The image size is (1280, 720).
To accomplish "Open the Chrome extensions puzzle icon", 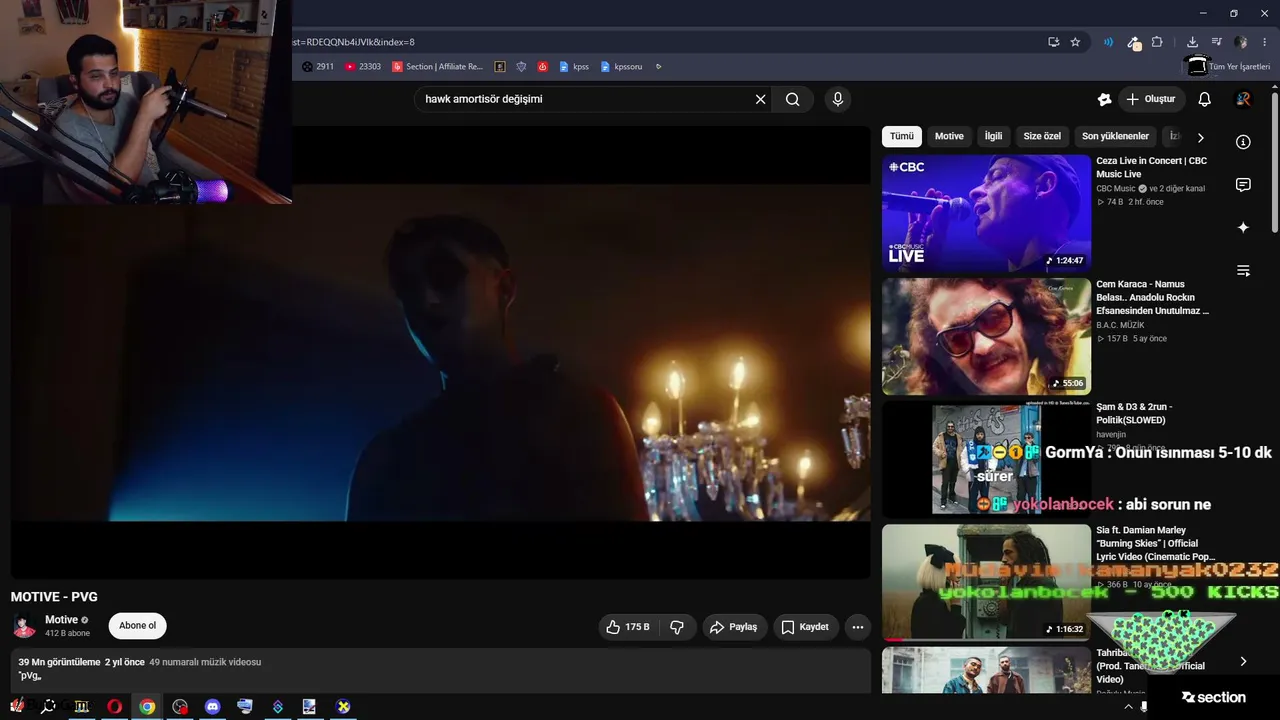I will click(1157, 42).
